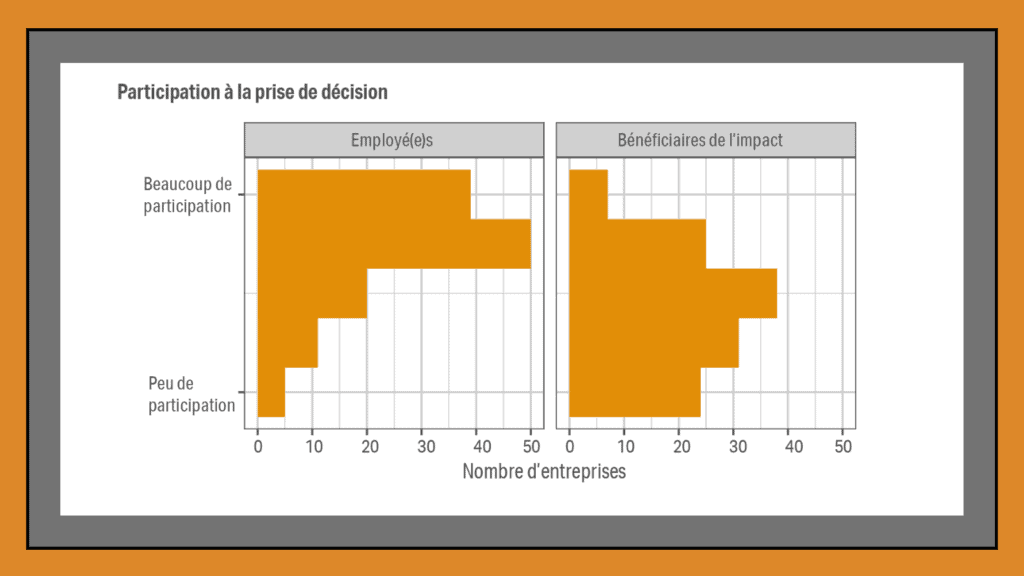The width and height of the screenshot is (1024, 576).
Task: Pick the Employé(e)s bar ending at 20
Action: coord(312,293)
